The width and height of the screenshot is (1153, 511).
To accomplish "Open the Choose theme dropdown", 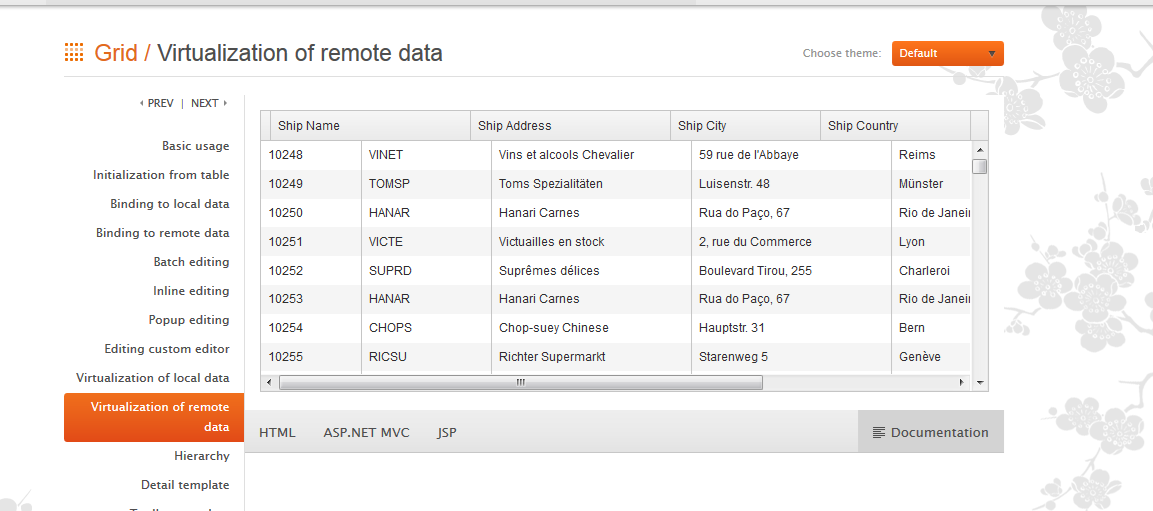I will [x=947, y=53].
